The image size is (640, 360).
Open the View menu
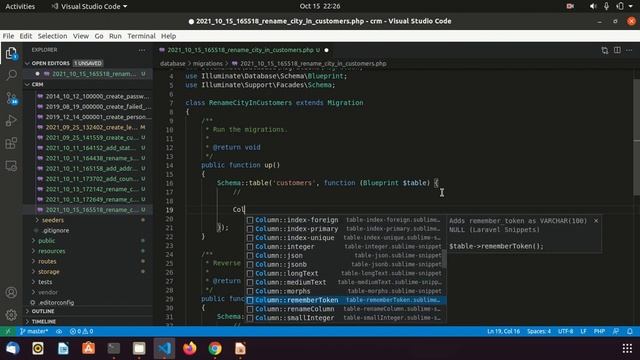[x=81, y=36]
